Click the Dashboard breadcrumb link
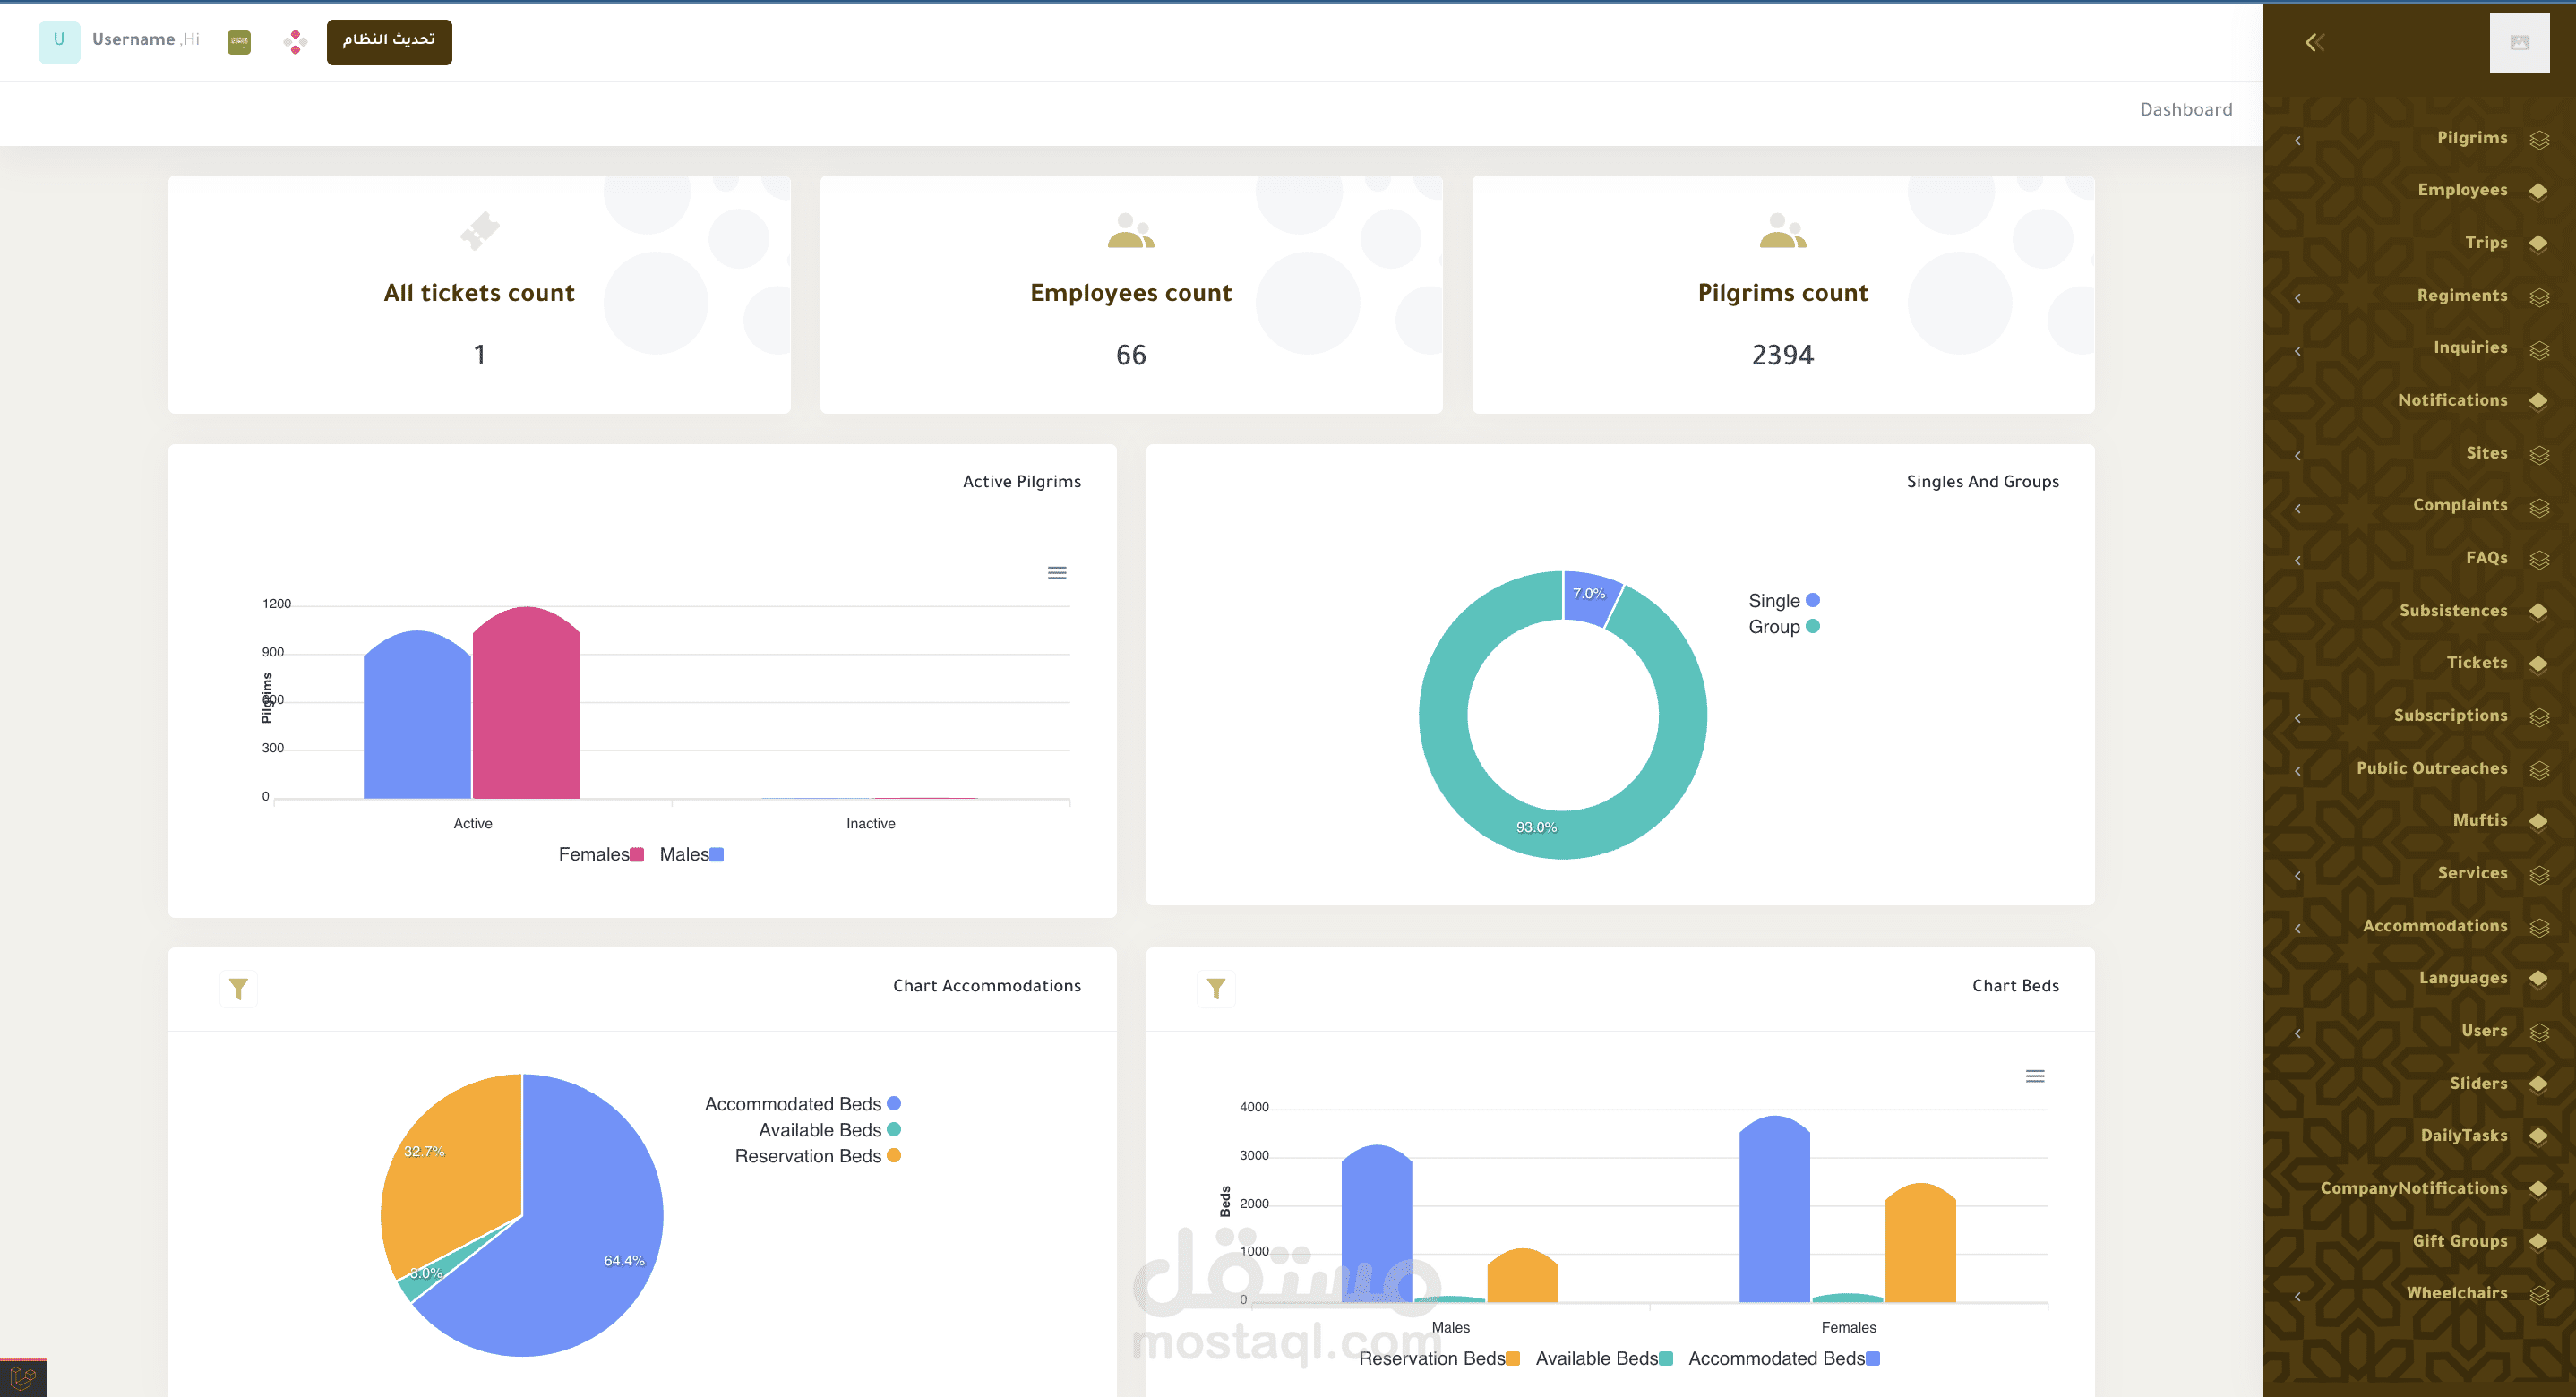2576x1397 pixels. click(x=2186, y=110)
